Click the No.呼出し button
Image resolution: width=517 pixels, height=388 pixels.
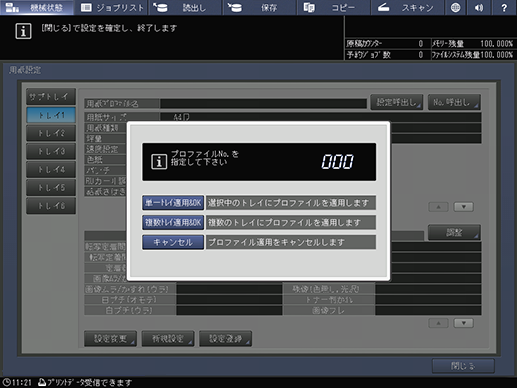point(454,102)
